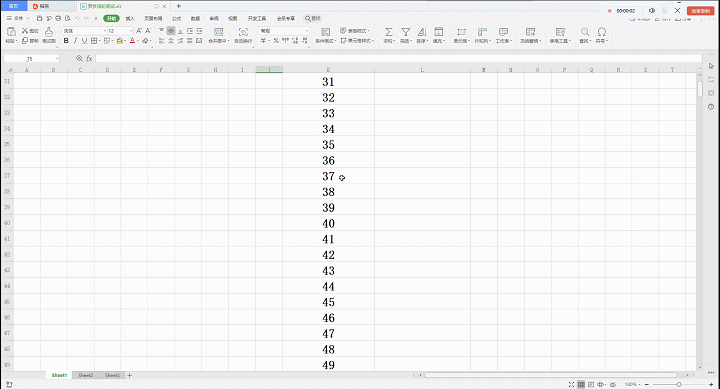Open the number format dropdown
Screen dimensions: 720x389
coord(284,31)
